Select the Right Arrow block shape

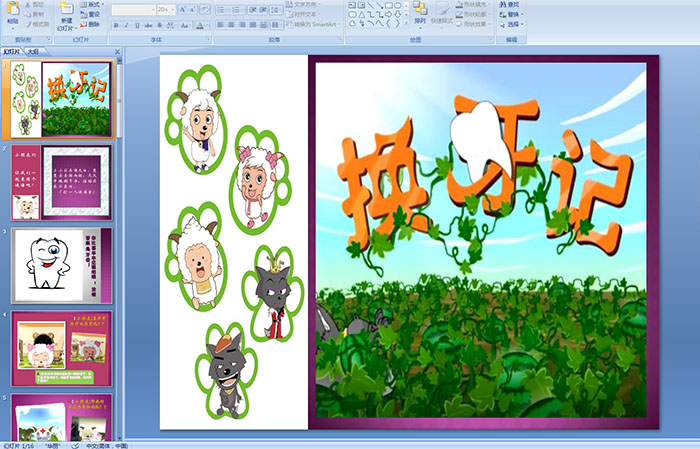pos(388,14)
